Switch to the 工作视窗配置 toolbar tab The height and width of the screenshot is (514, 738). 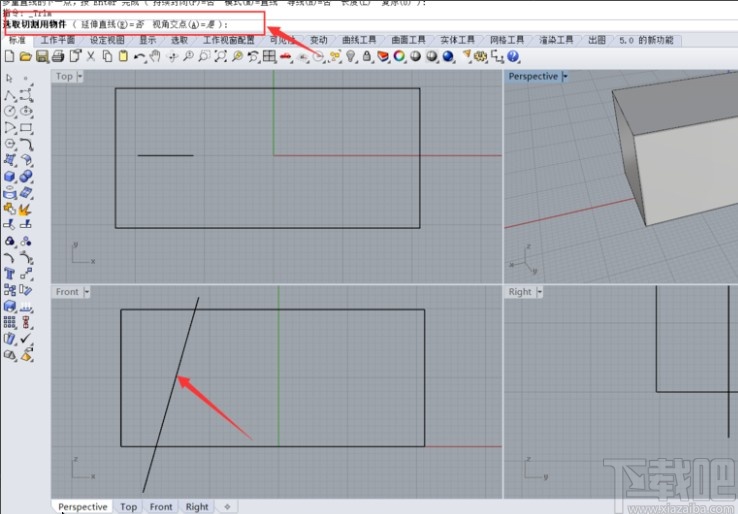click(229, 40)
